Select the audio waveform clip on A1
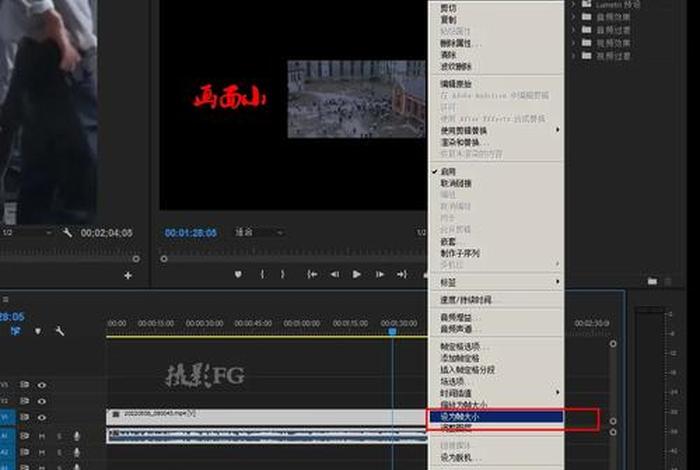Image resolution: width=700 pixels, height=470 pixels. click(267, 436)
